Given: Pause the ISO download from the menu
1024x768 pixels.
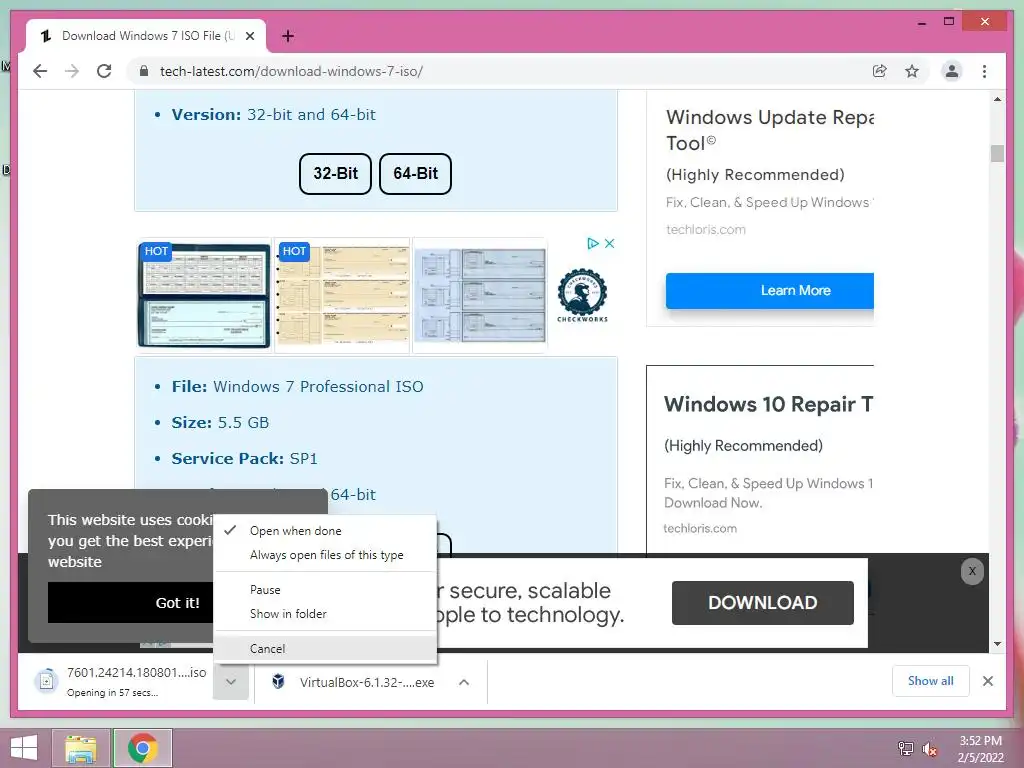Looking at the screenshot, I should point(325,590).
